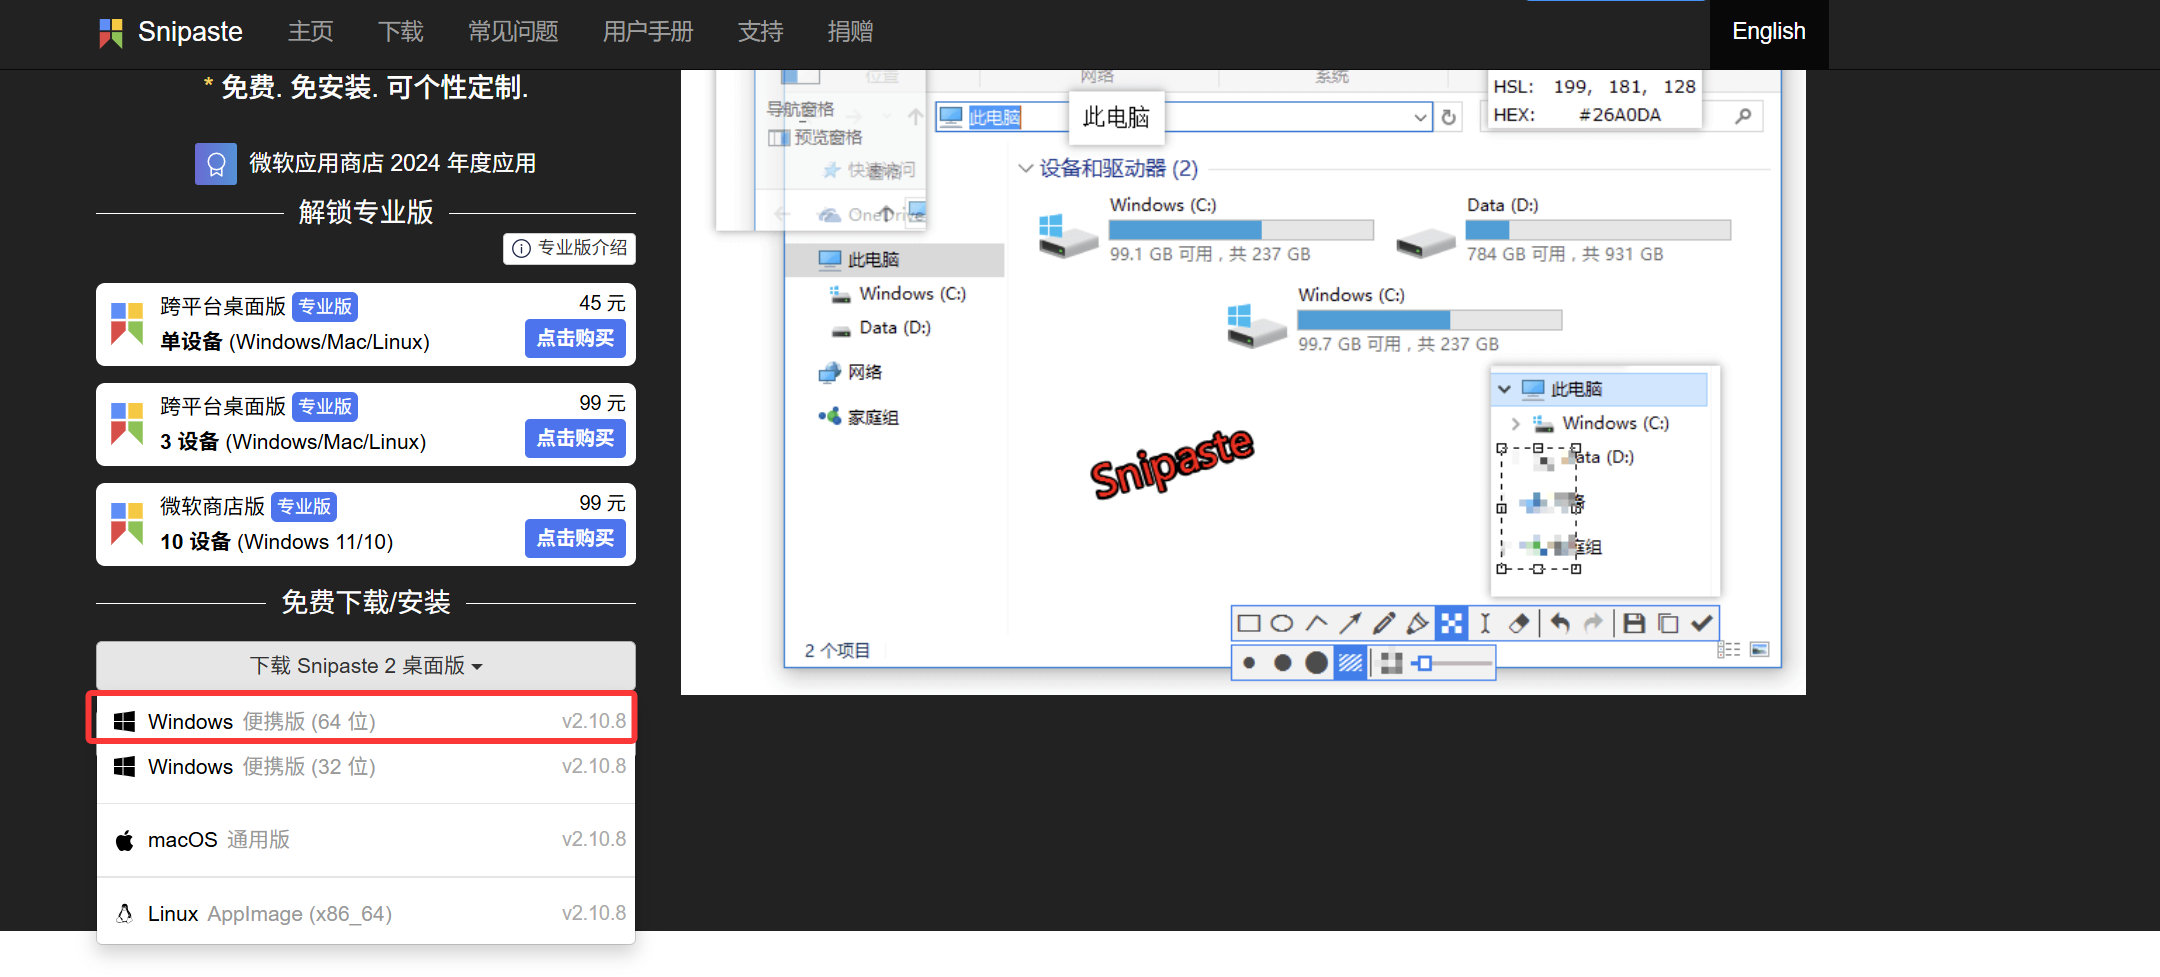The image size is (2160, 977).
Task: Choose Windows 便携版 (64 位) download
Action: point(366,721)
